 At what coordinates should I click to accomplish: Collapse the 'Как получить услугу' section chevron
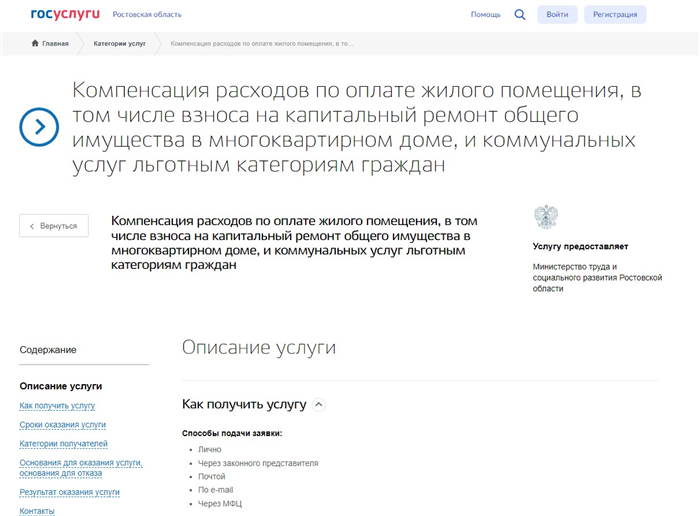tap(318, 405)
